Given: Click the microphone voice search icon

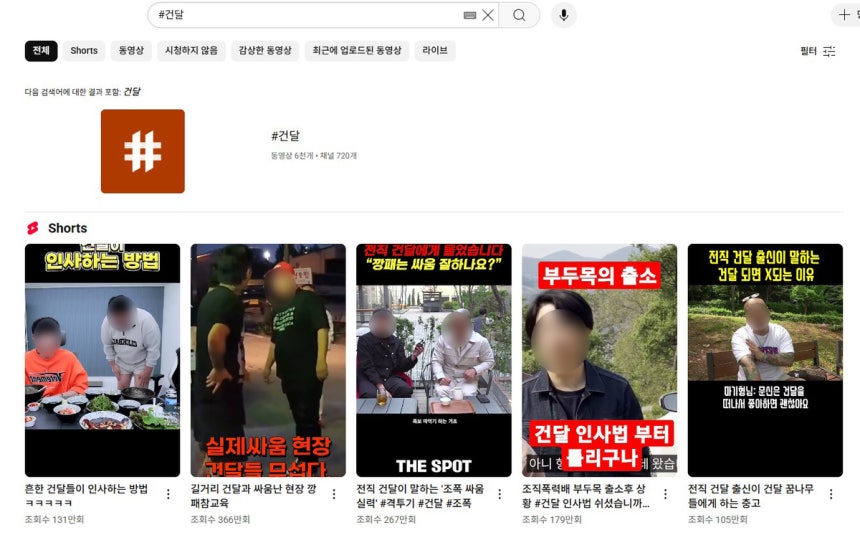Looking at the screenshot, I should (x=563, y=15).
